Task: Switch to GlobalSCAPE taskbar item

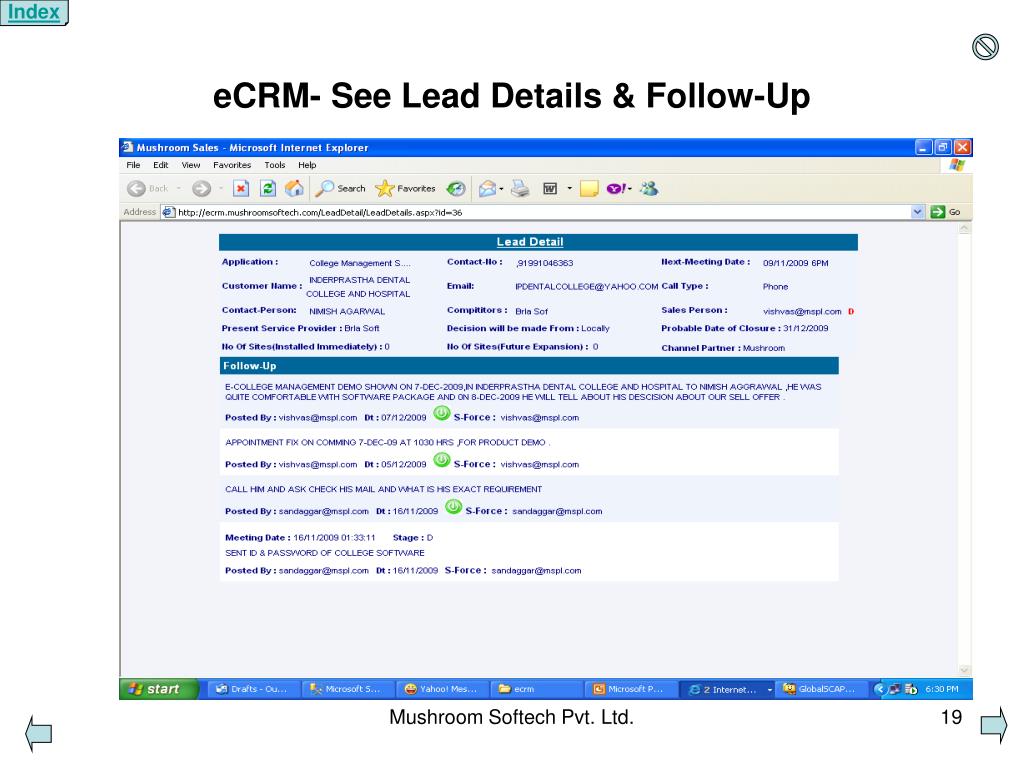Action: click(x=822, y=689)
